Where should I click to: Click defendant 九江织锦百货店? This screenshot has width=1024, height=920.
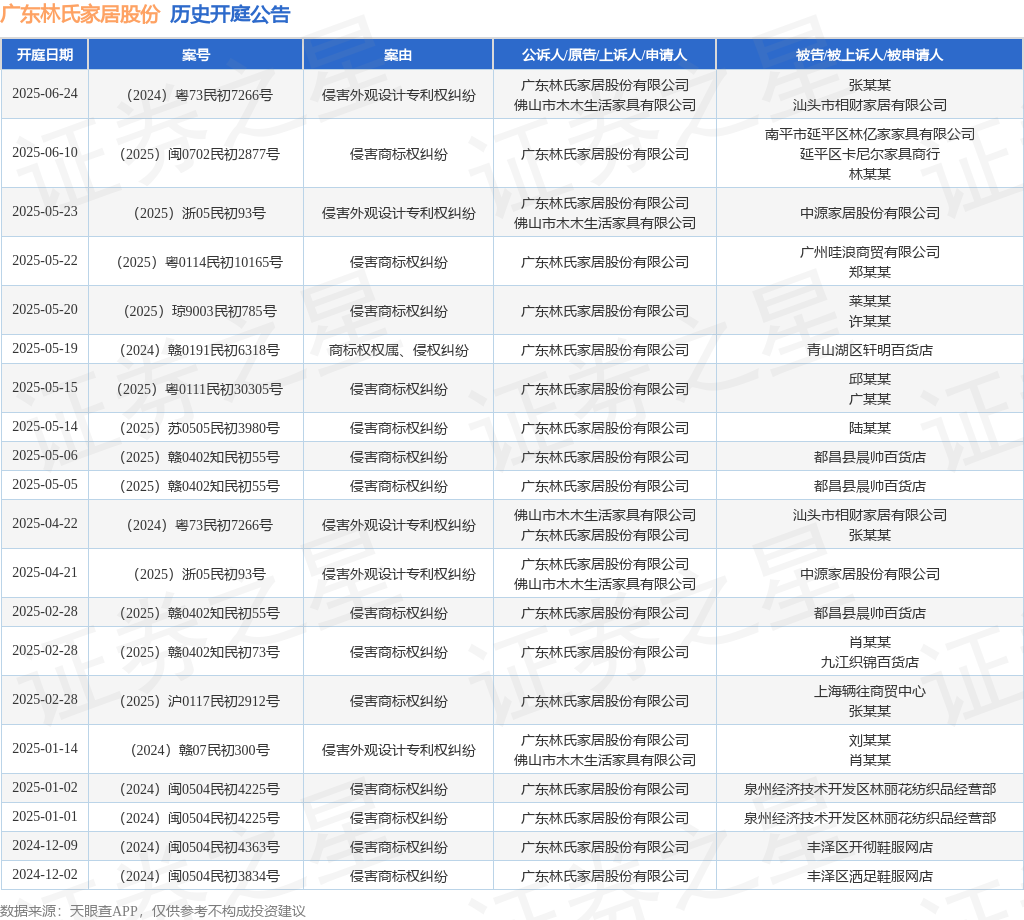(x=869, y=662)
